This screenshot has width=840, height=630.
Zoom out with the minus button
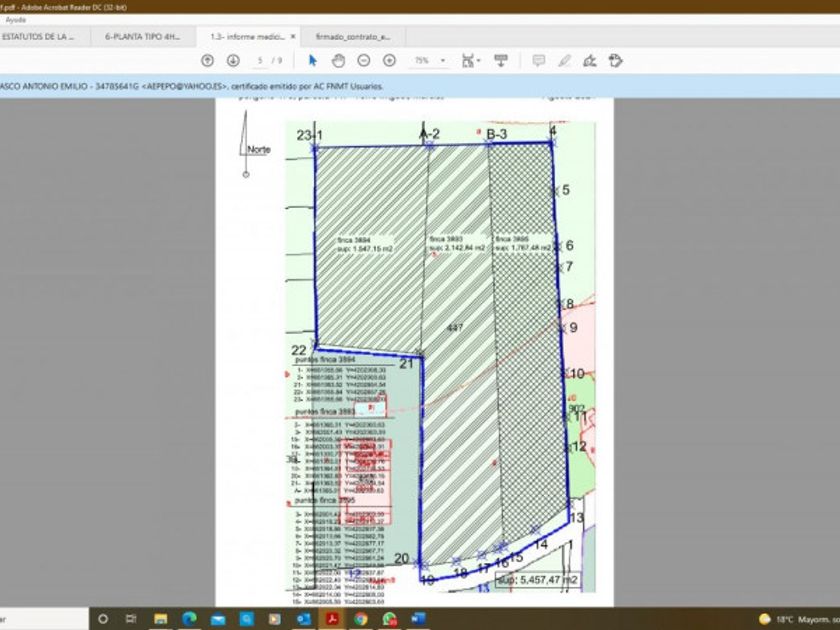[x=364, y=61]
